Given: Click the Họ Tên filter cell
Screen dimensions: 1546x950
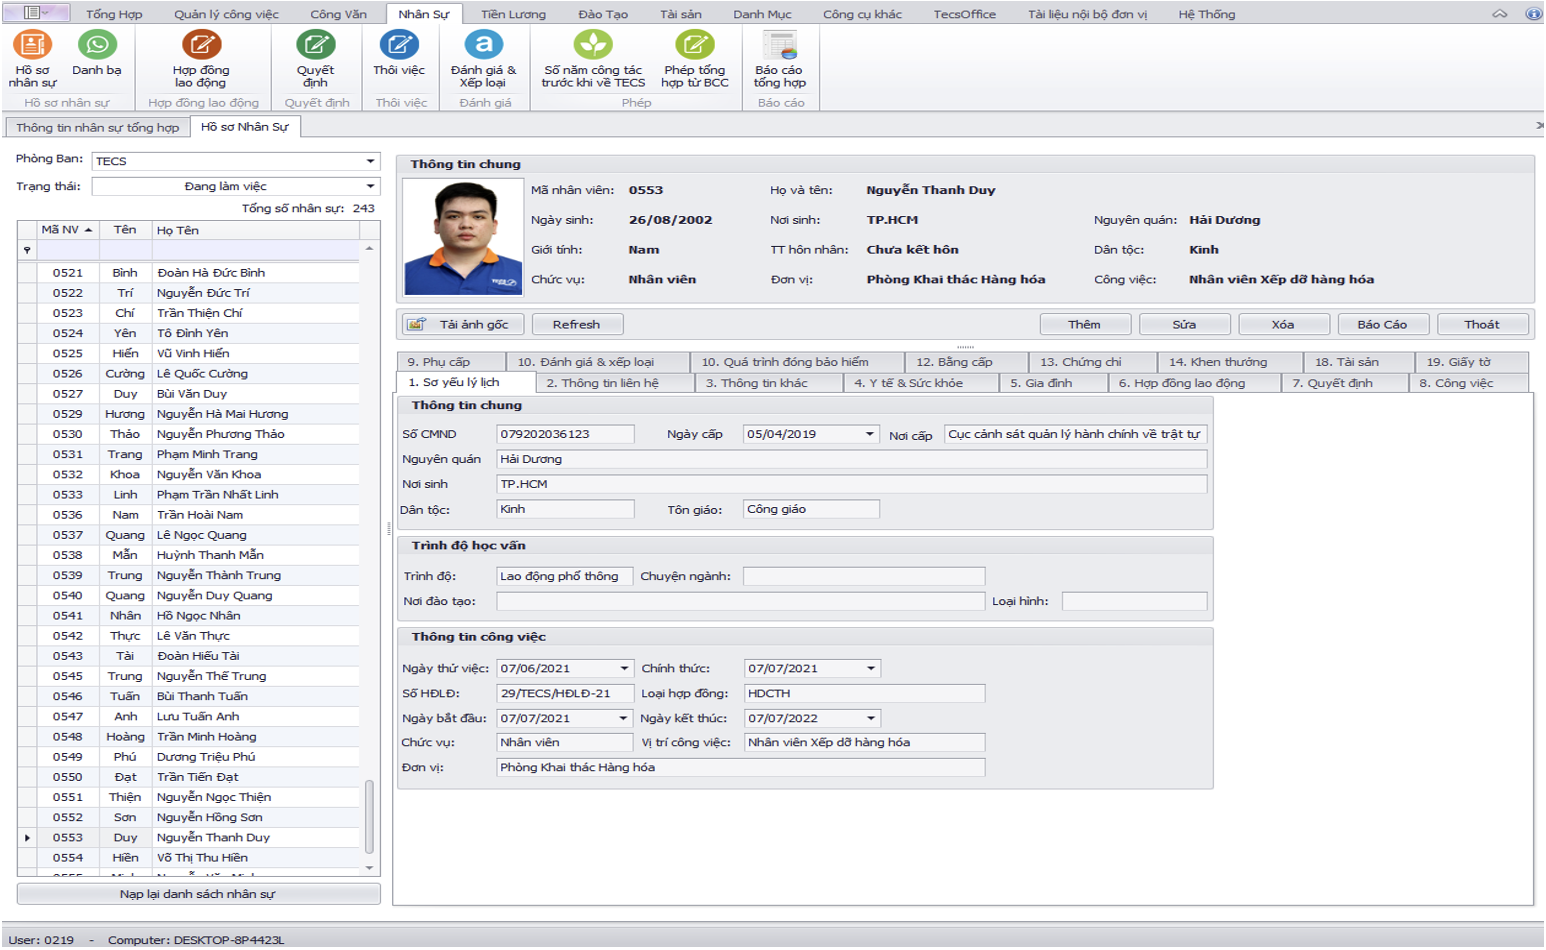Looking at the screenshot, I should coord(255,250).
